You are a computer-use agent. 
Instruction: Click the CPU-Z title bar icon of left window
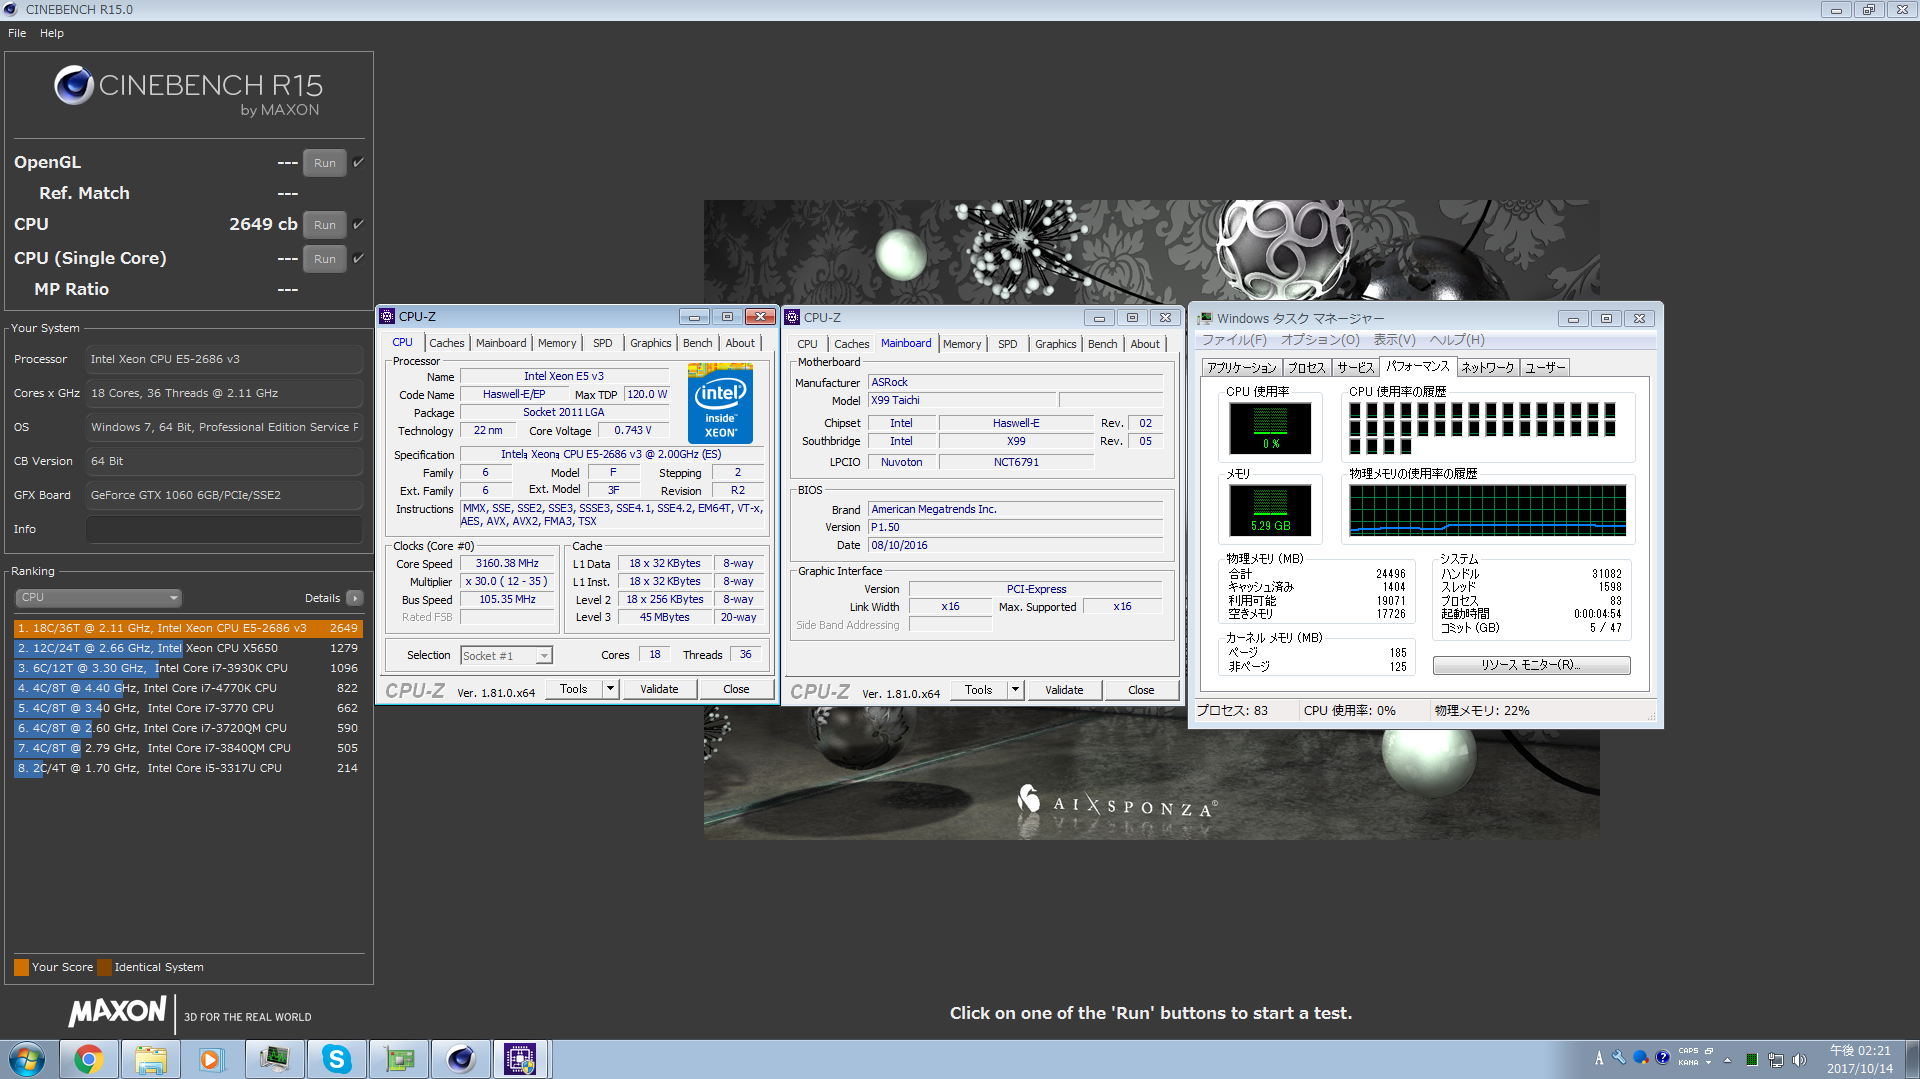[387, 317]
